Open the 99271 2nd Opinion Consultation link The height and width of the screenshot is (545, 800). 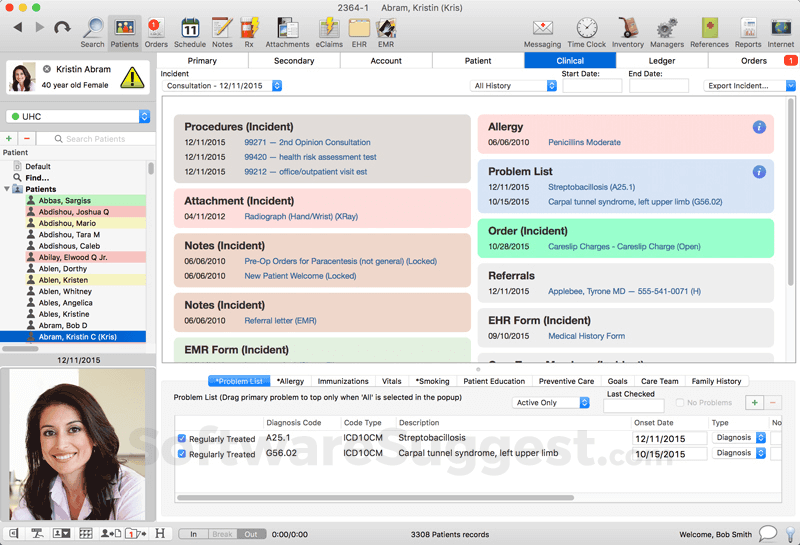307,143
